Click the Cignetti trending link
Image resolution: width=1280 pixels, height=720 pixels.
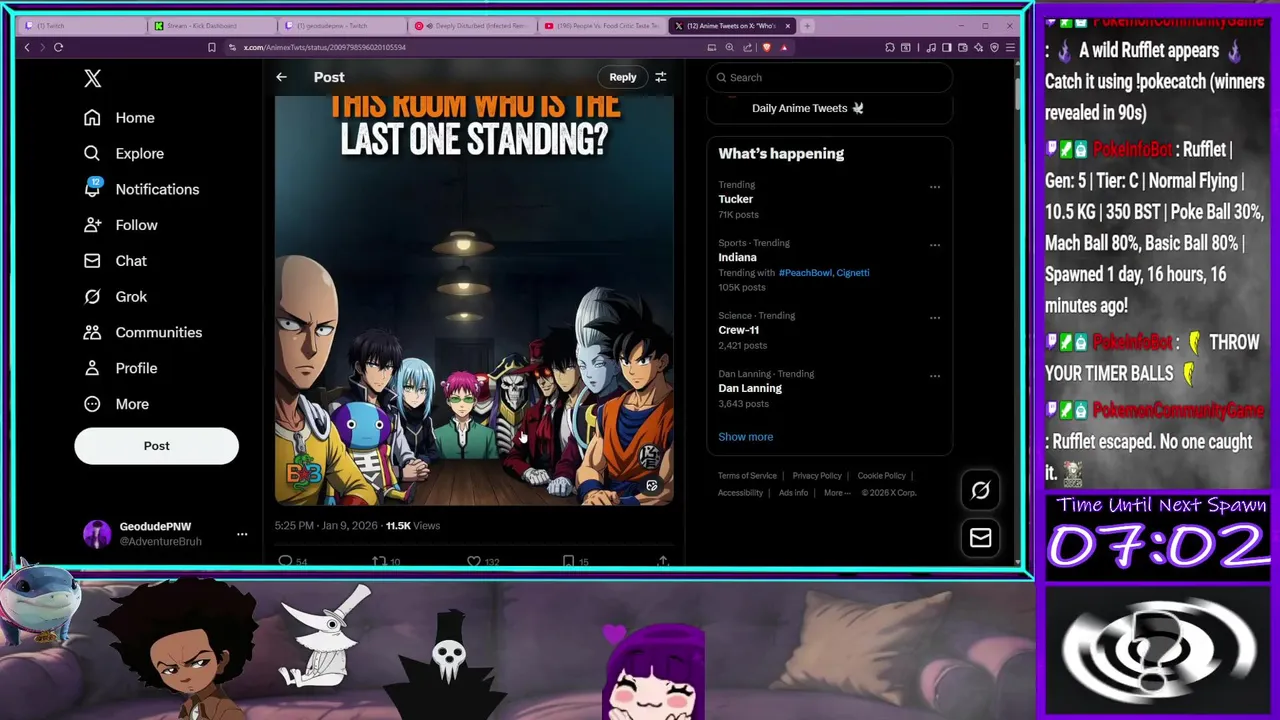(x=853, y=273)
